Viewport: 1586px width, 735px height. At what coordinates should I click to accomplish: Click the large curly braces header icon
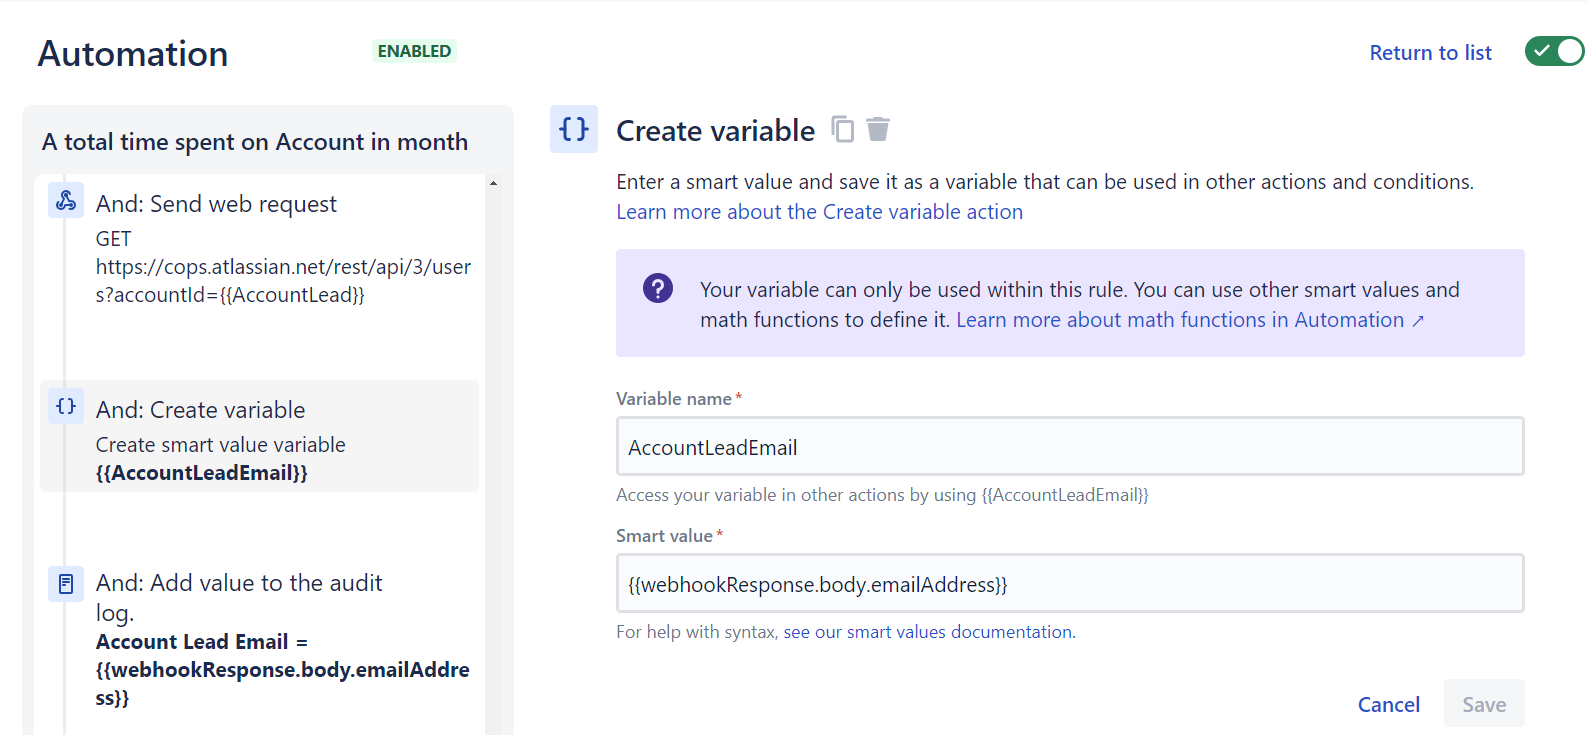(x=574, y=129)
